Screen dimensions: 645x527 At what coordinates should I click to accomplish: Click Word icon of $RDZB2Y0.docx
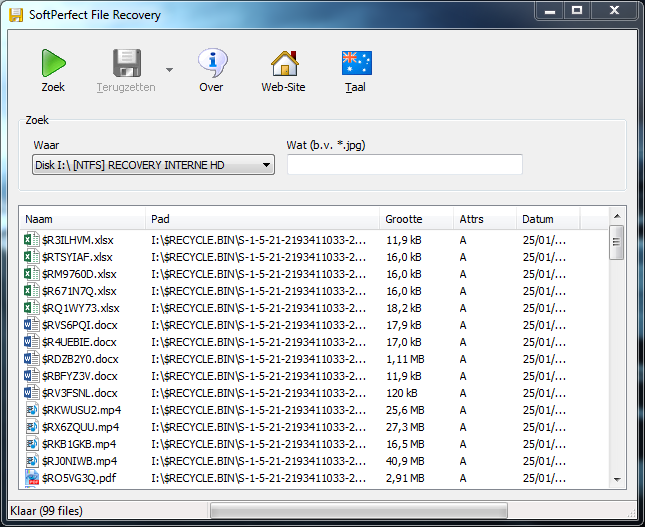[32, 359]
